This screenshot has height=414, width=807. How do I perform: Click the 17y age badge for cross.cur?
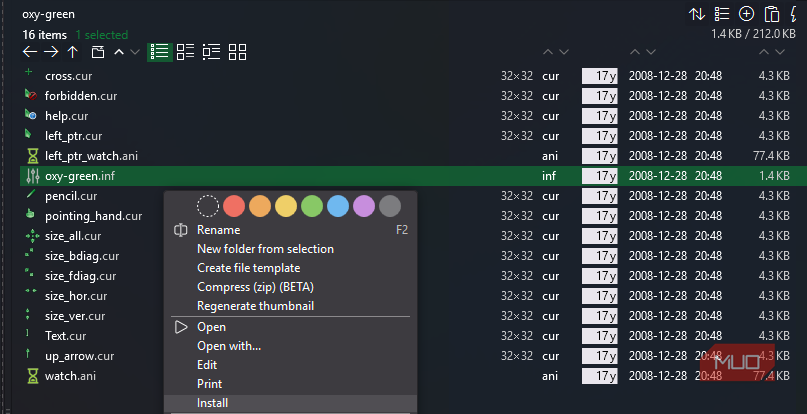(x=600, y=76)
